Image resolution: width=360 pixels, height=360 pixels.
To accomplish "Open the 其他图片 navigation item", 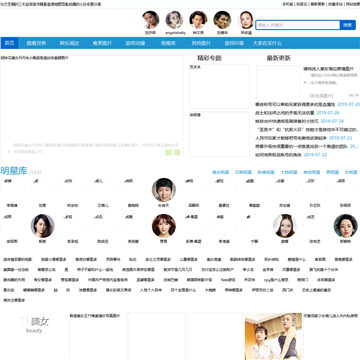I will click(201, 43).
